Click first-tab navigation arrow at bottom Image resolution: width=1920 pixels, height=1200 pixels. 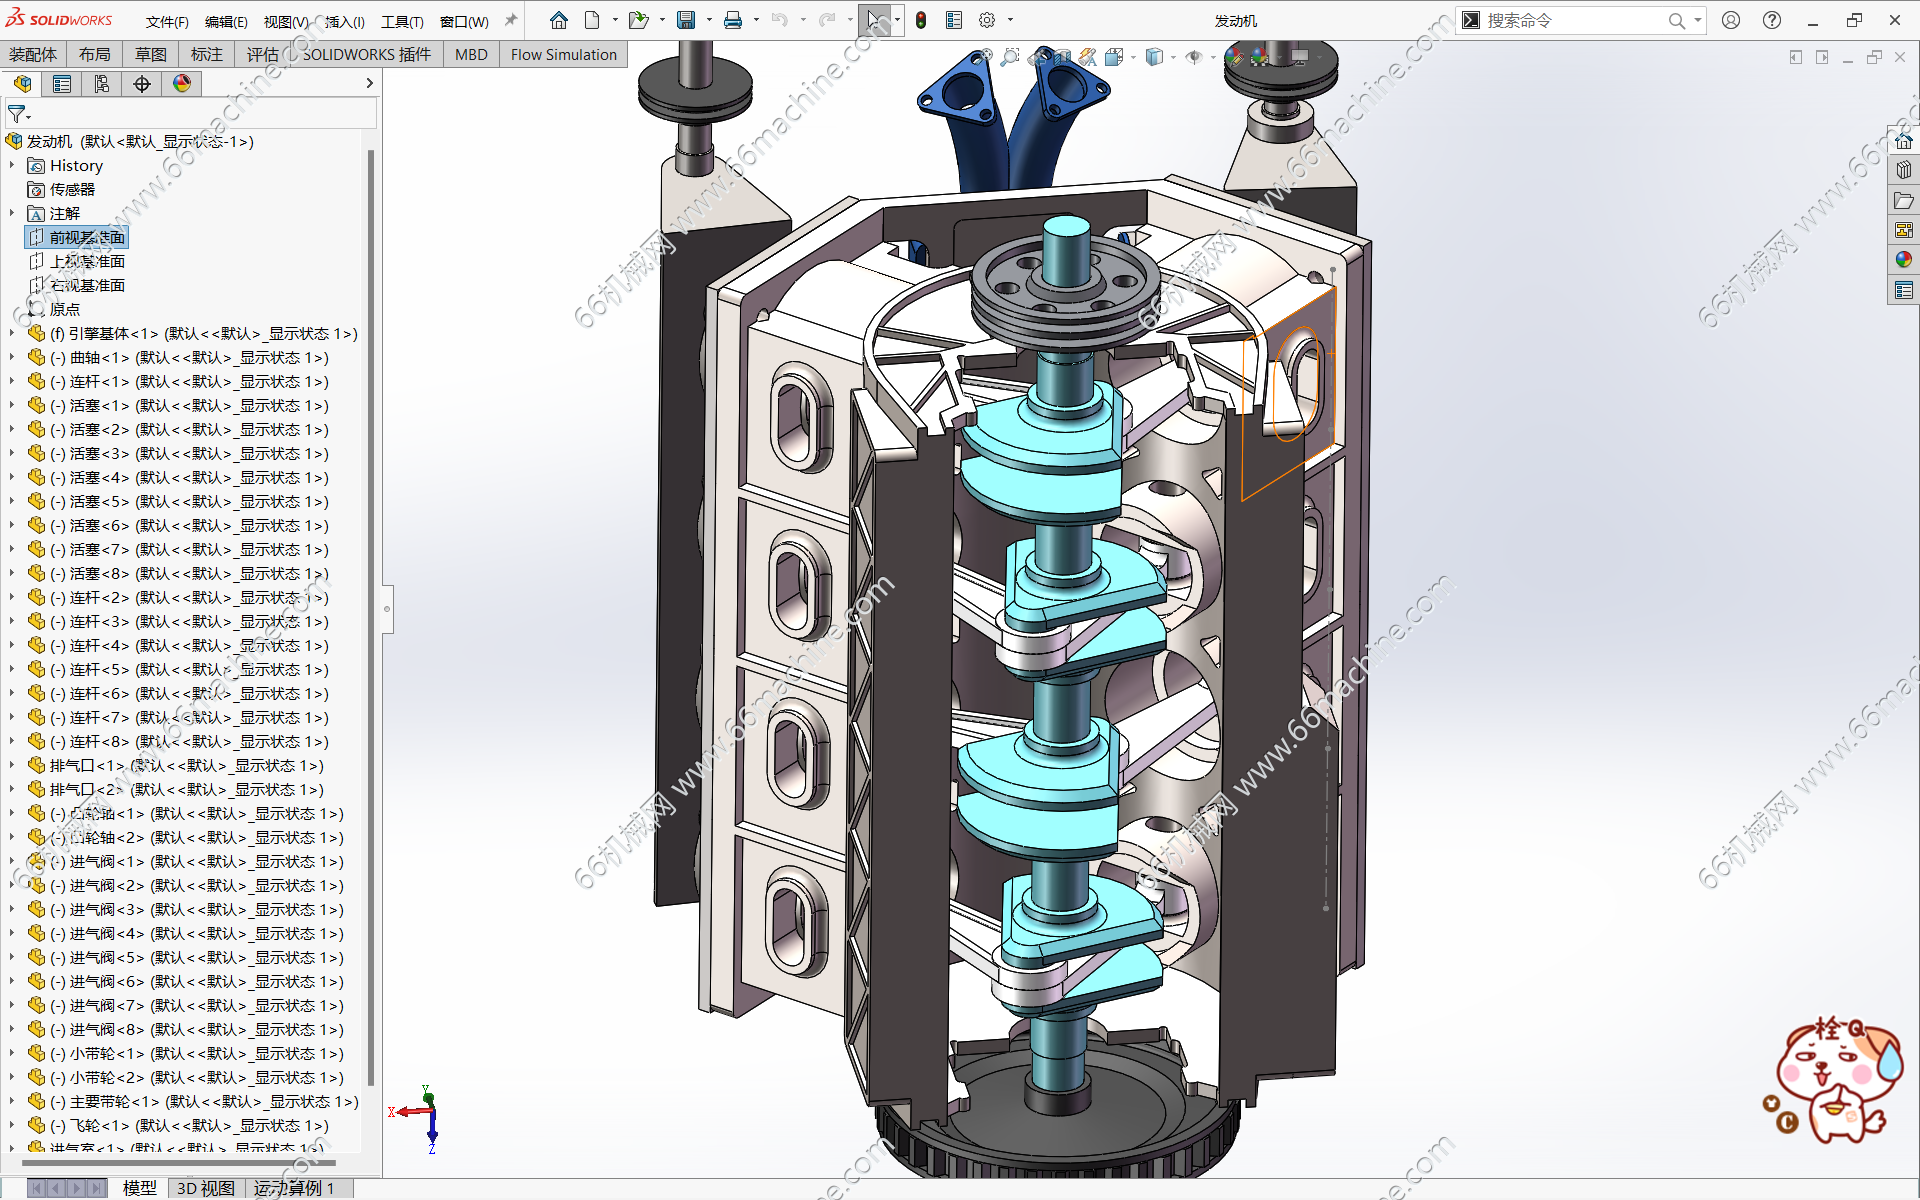click(37, 1188)
